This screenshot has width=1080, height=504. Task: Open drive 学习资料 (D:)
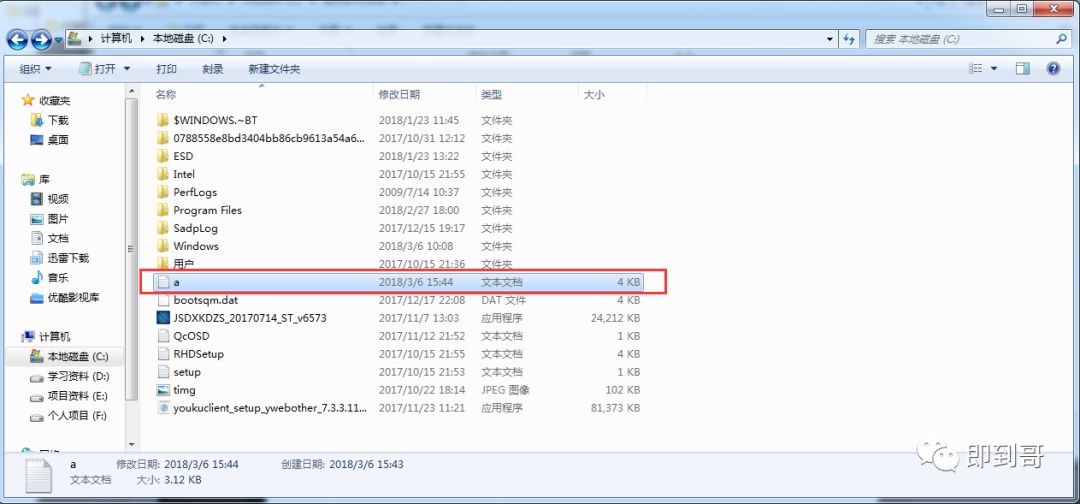coord(69,377)
